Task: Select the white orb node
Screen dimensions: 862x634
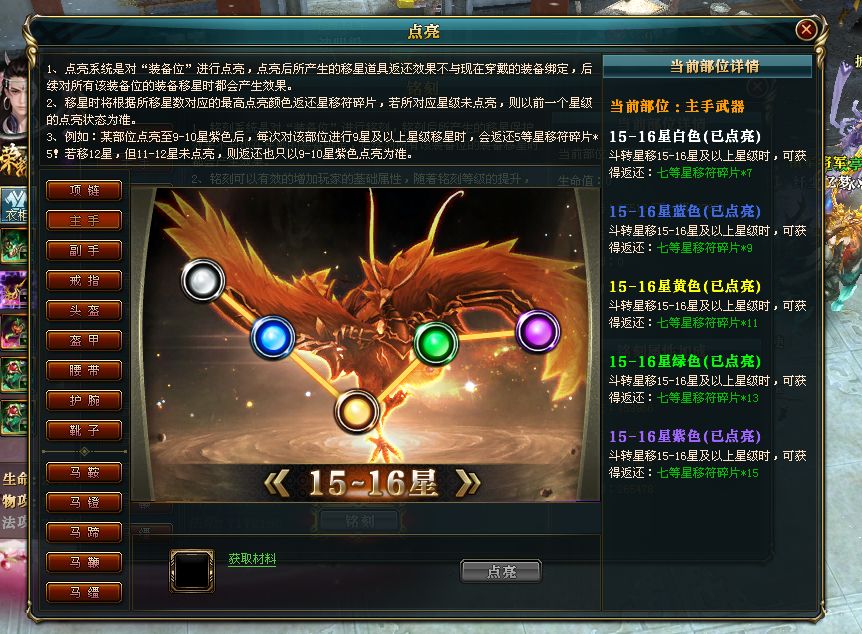Action: pos(203,280)
